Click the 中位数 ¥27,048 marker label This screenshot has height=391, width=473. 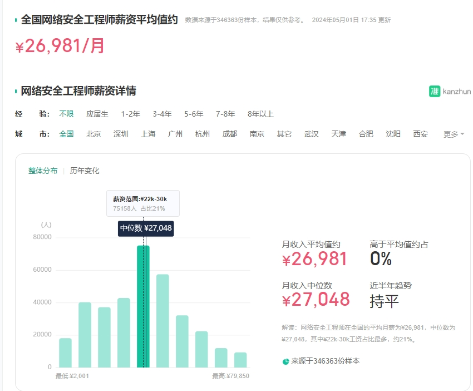click(146, 228)
